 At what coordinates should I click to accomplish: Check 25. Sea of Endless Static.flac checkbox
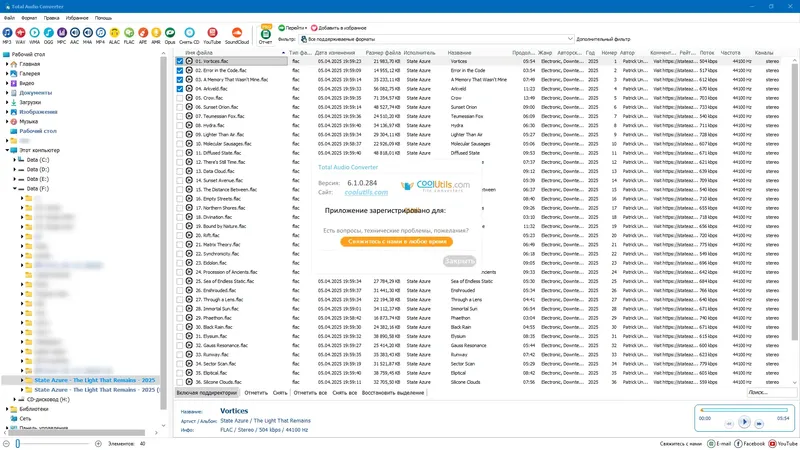[x=180, y=281]
